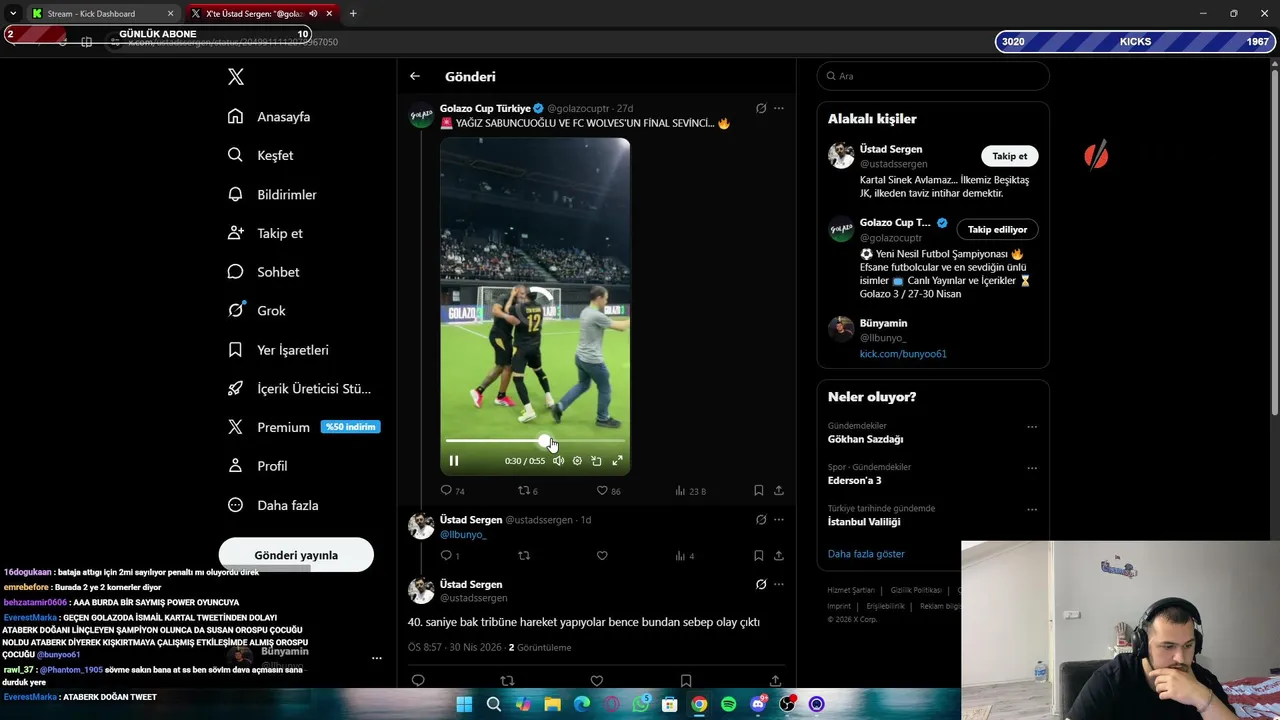Open İçerik Üreticisi Stüdyosu

pos(299,388)
